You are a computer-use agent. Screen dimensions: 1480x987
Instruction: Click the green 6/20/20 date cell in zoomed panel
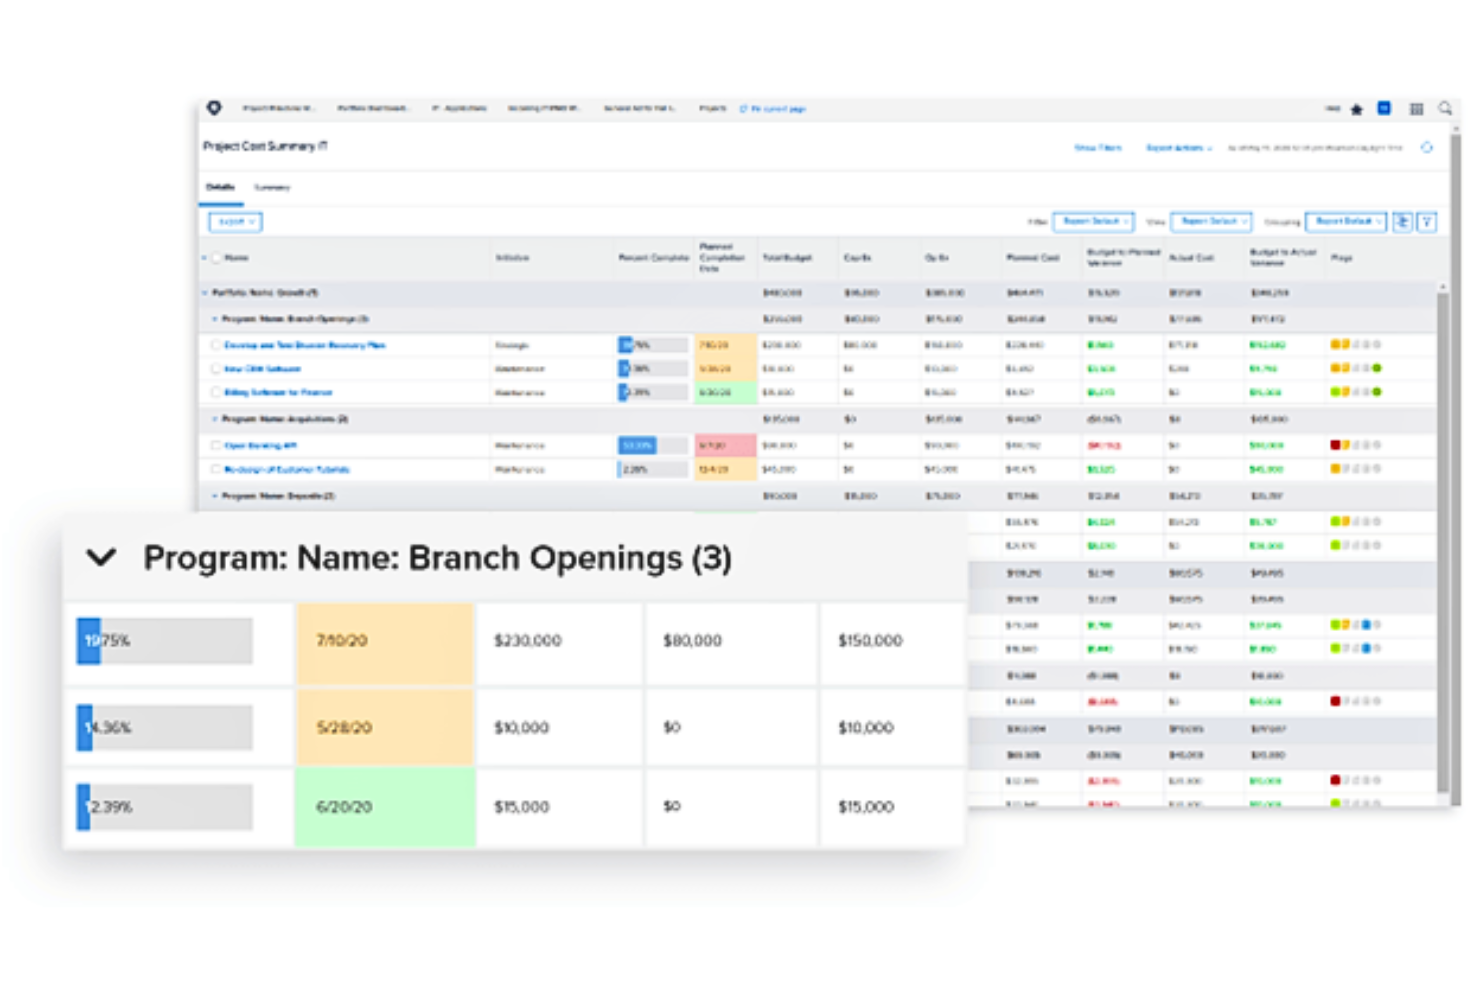point(384,808)
